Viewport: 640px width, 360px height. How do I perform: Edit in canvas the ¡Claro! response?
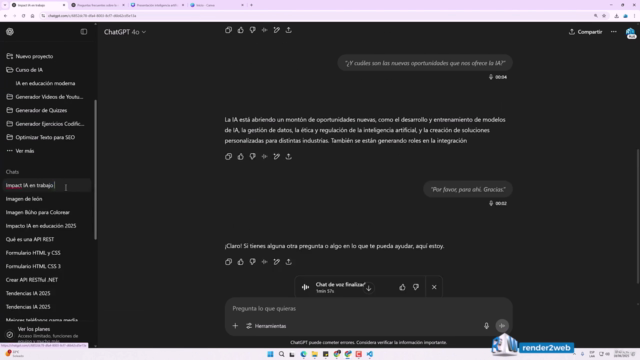pos(277,262)
